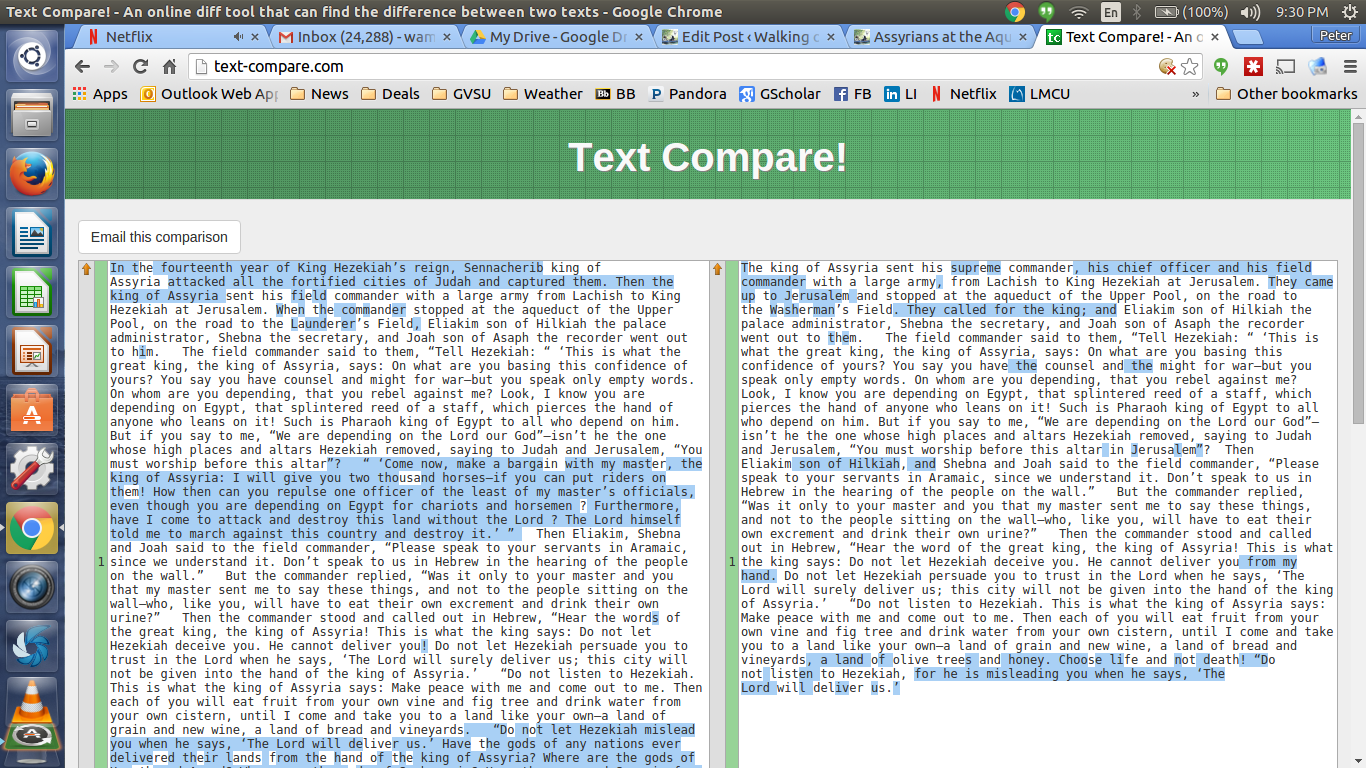
Task: Reload the page using the refresh icon
Action: click(140, 67)
